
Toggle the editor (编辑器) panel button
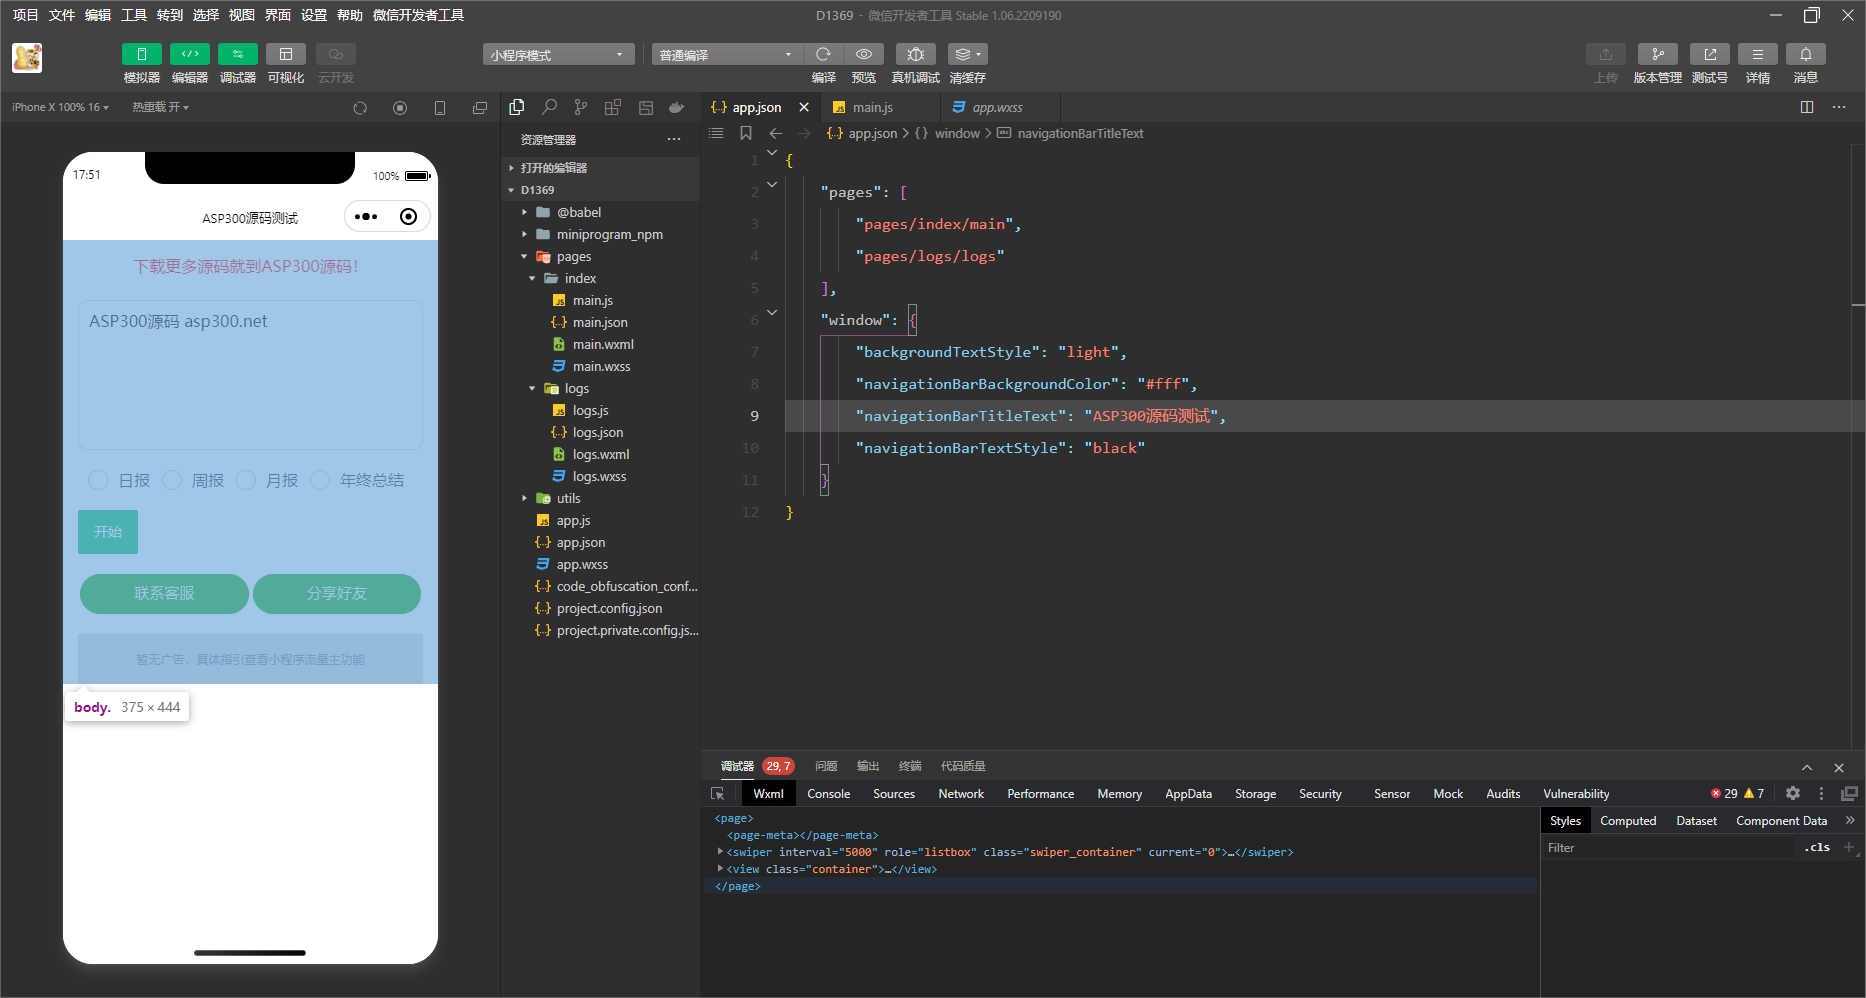click(x=189, y=54)
